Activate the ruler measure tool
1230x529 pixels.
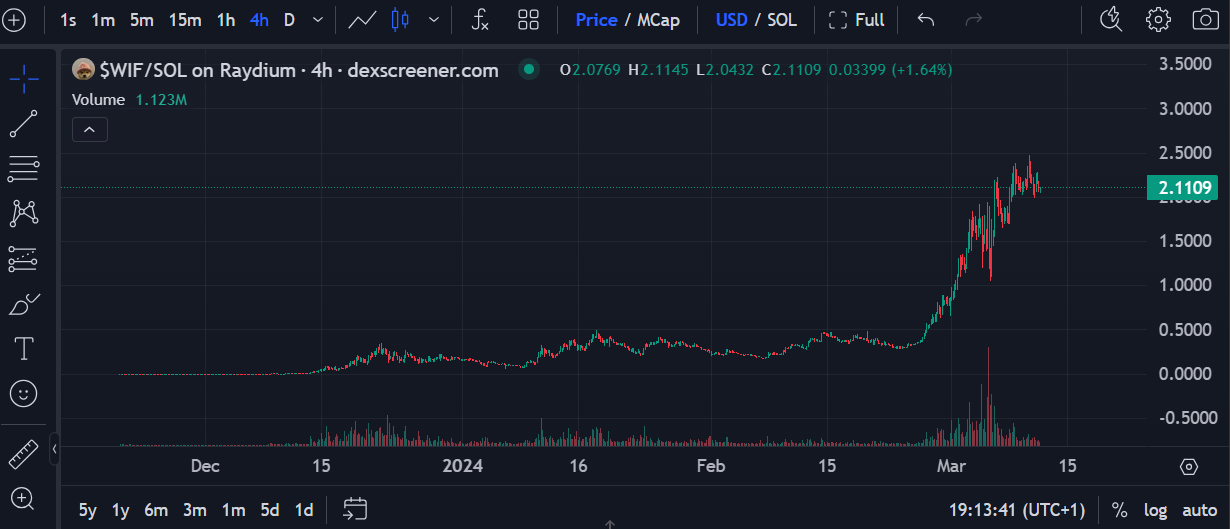tap(23, 455)
